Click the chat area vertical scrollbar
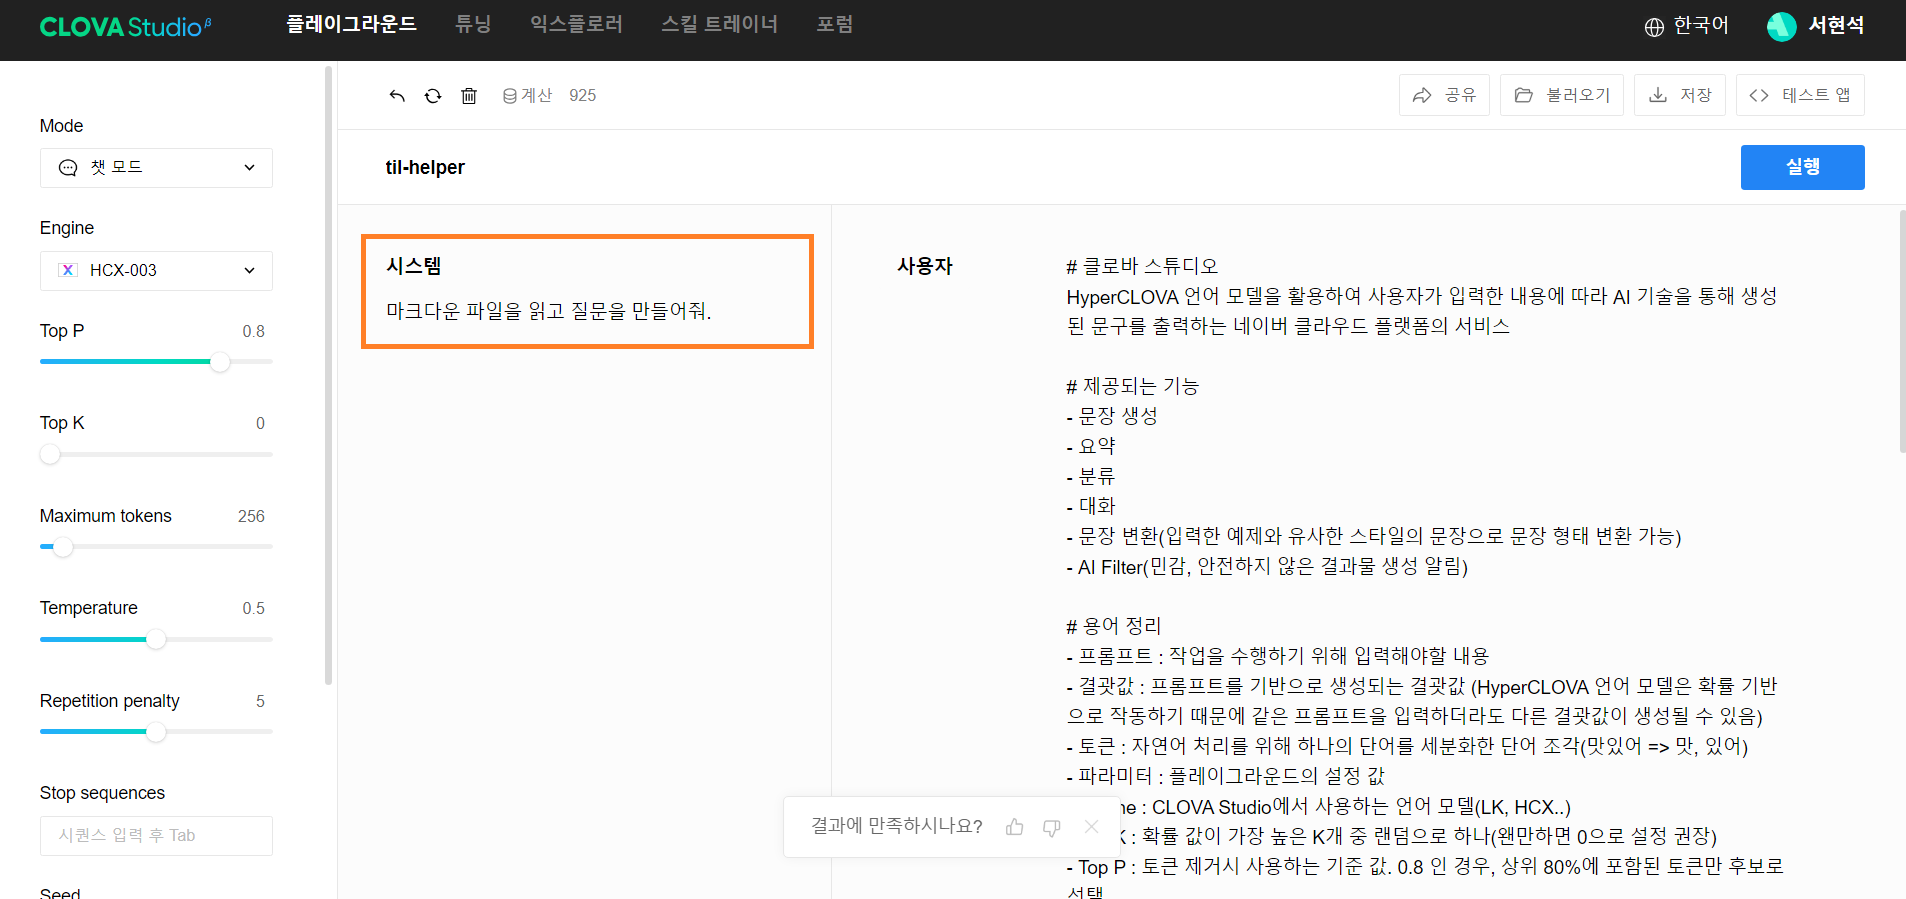The height and width of the screenshot is (899, 1906). (x=1902, y=331)
